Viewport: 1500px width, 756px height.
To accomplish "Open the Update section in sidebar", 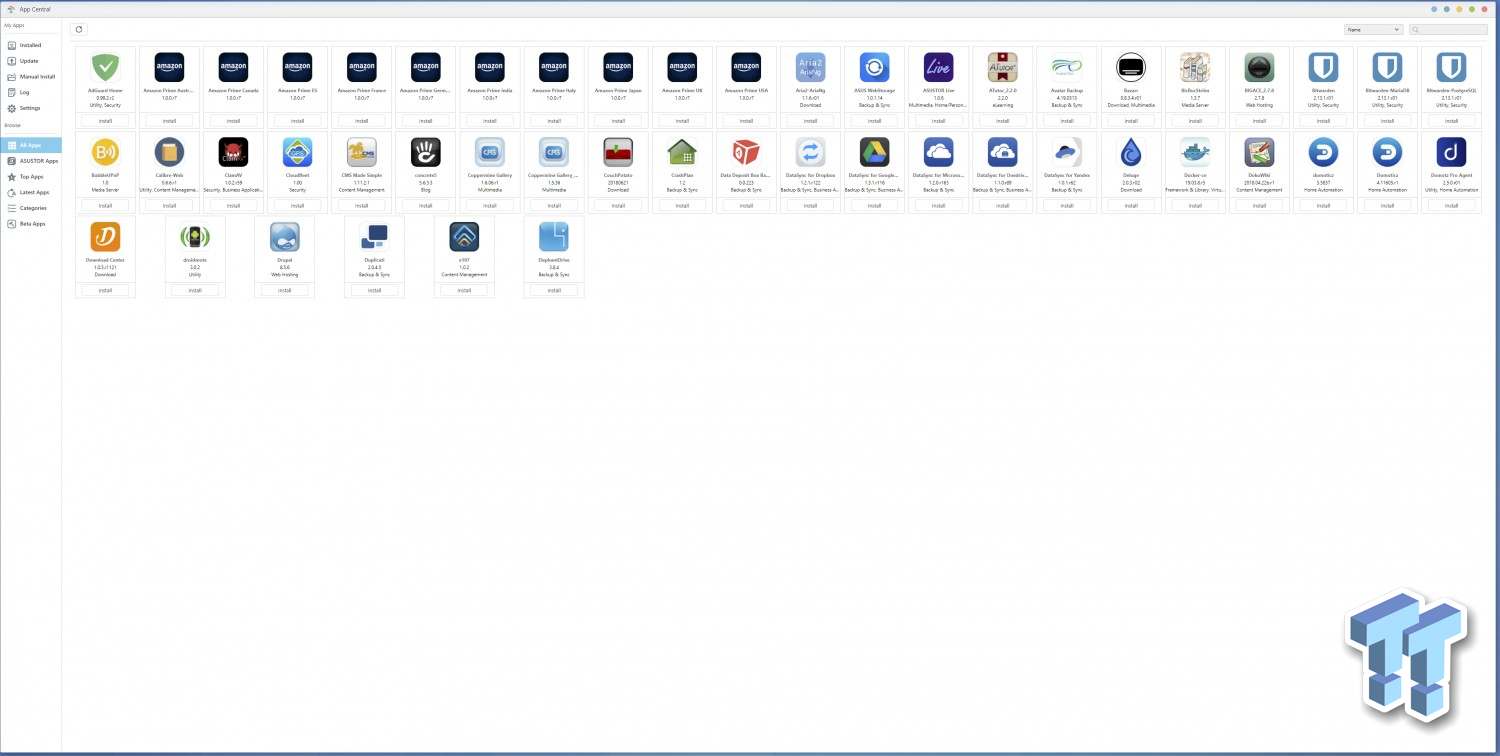I will [31, 61].
